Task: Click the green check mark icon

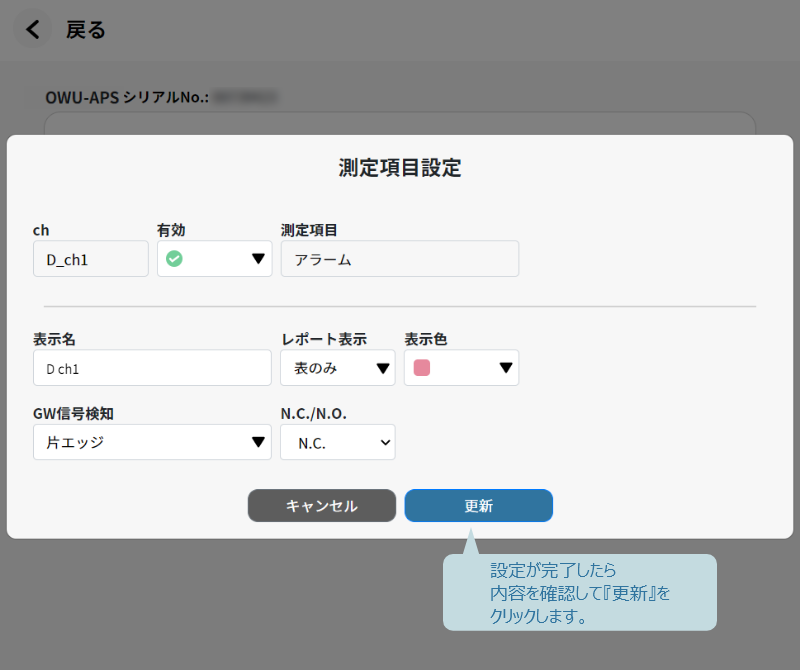Action: [x=174, y=259]
